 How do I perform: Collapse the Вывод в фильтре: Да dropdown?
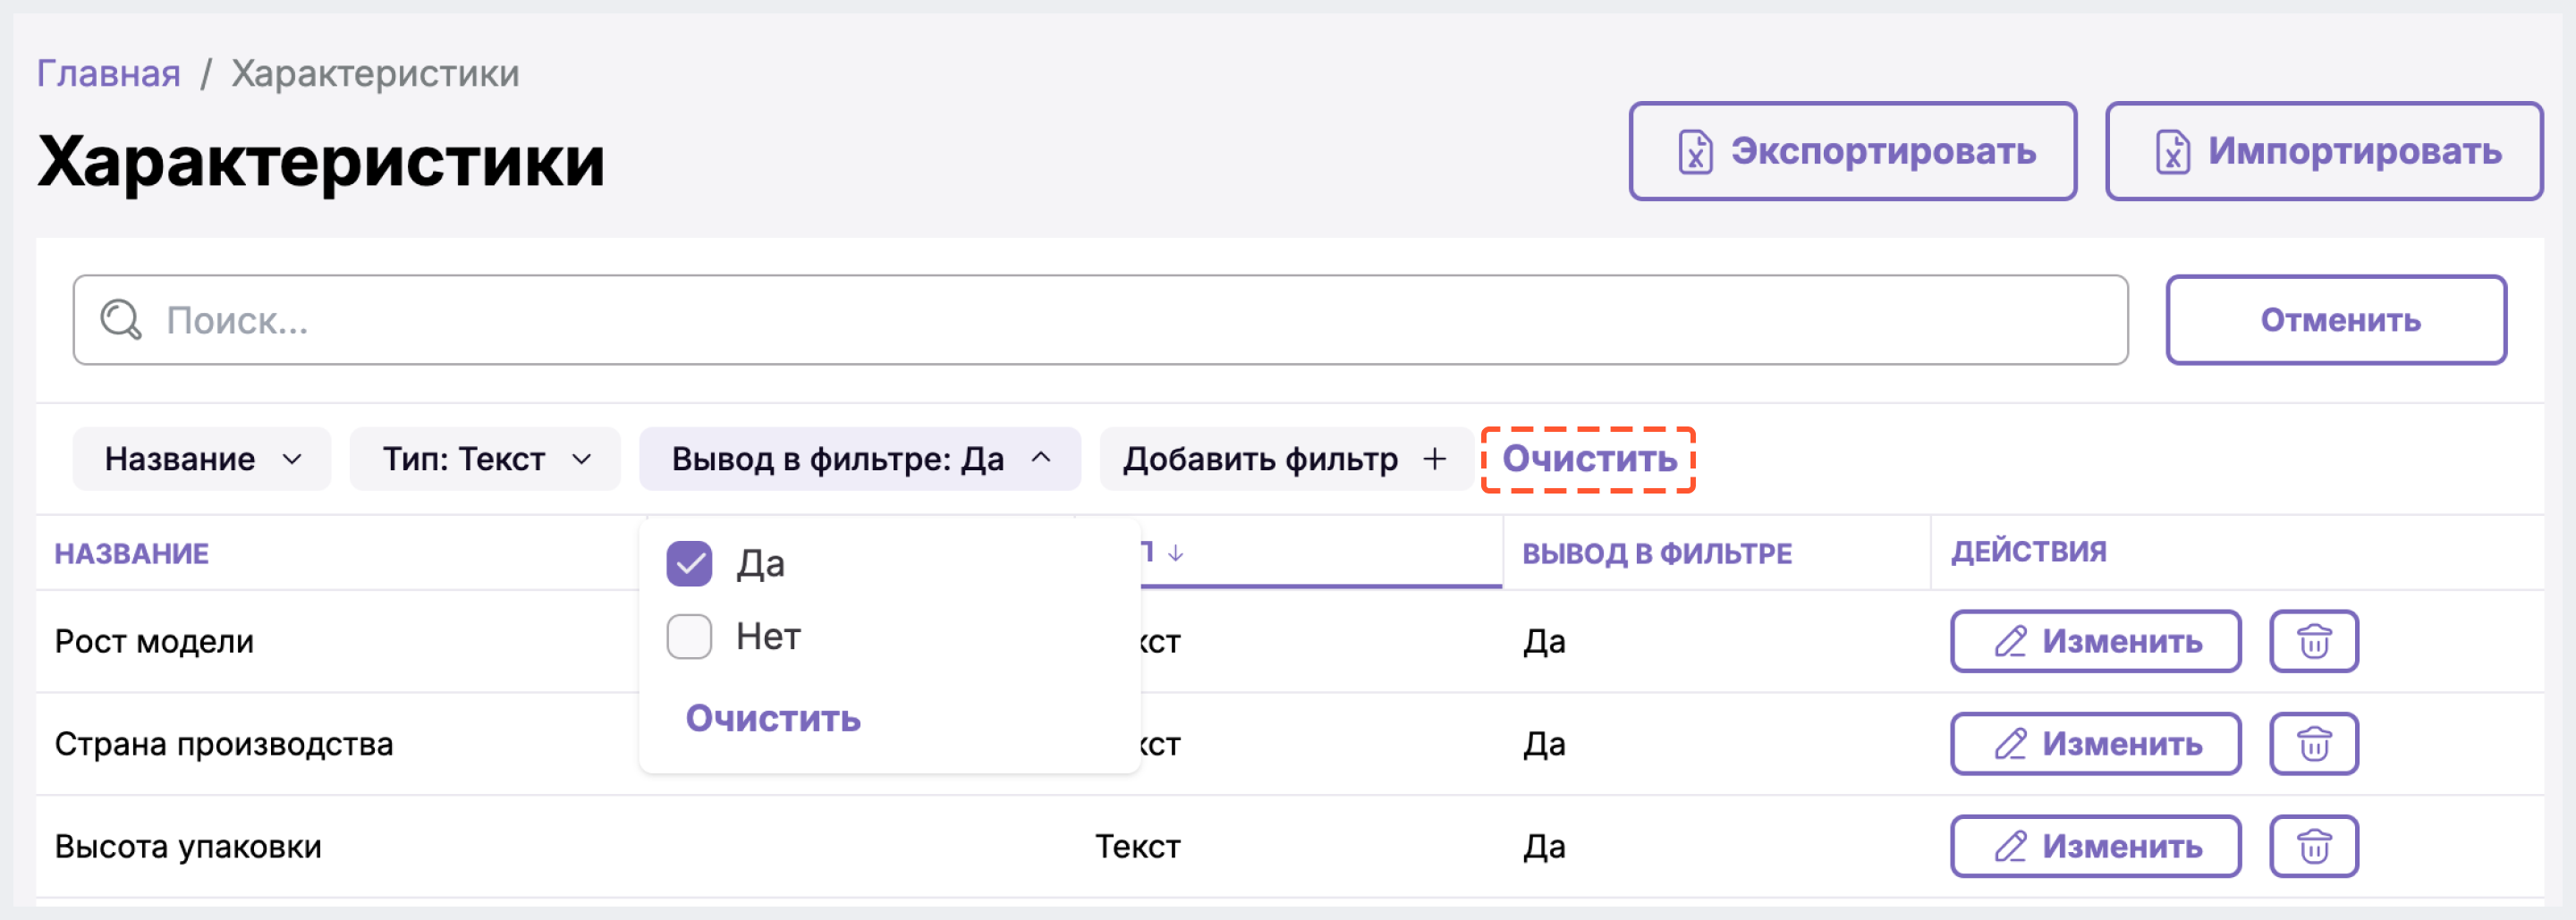pos(860,459)
